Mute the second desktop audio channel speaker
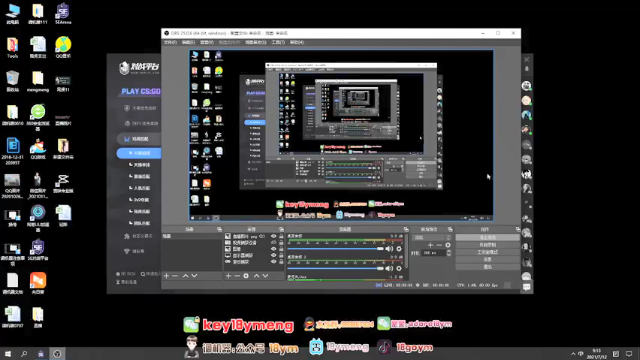This screenshot has width=640, height=360. pos(389,268)
